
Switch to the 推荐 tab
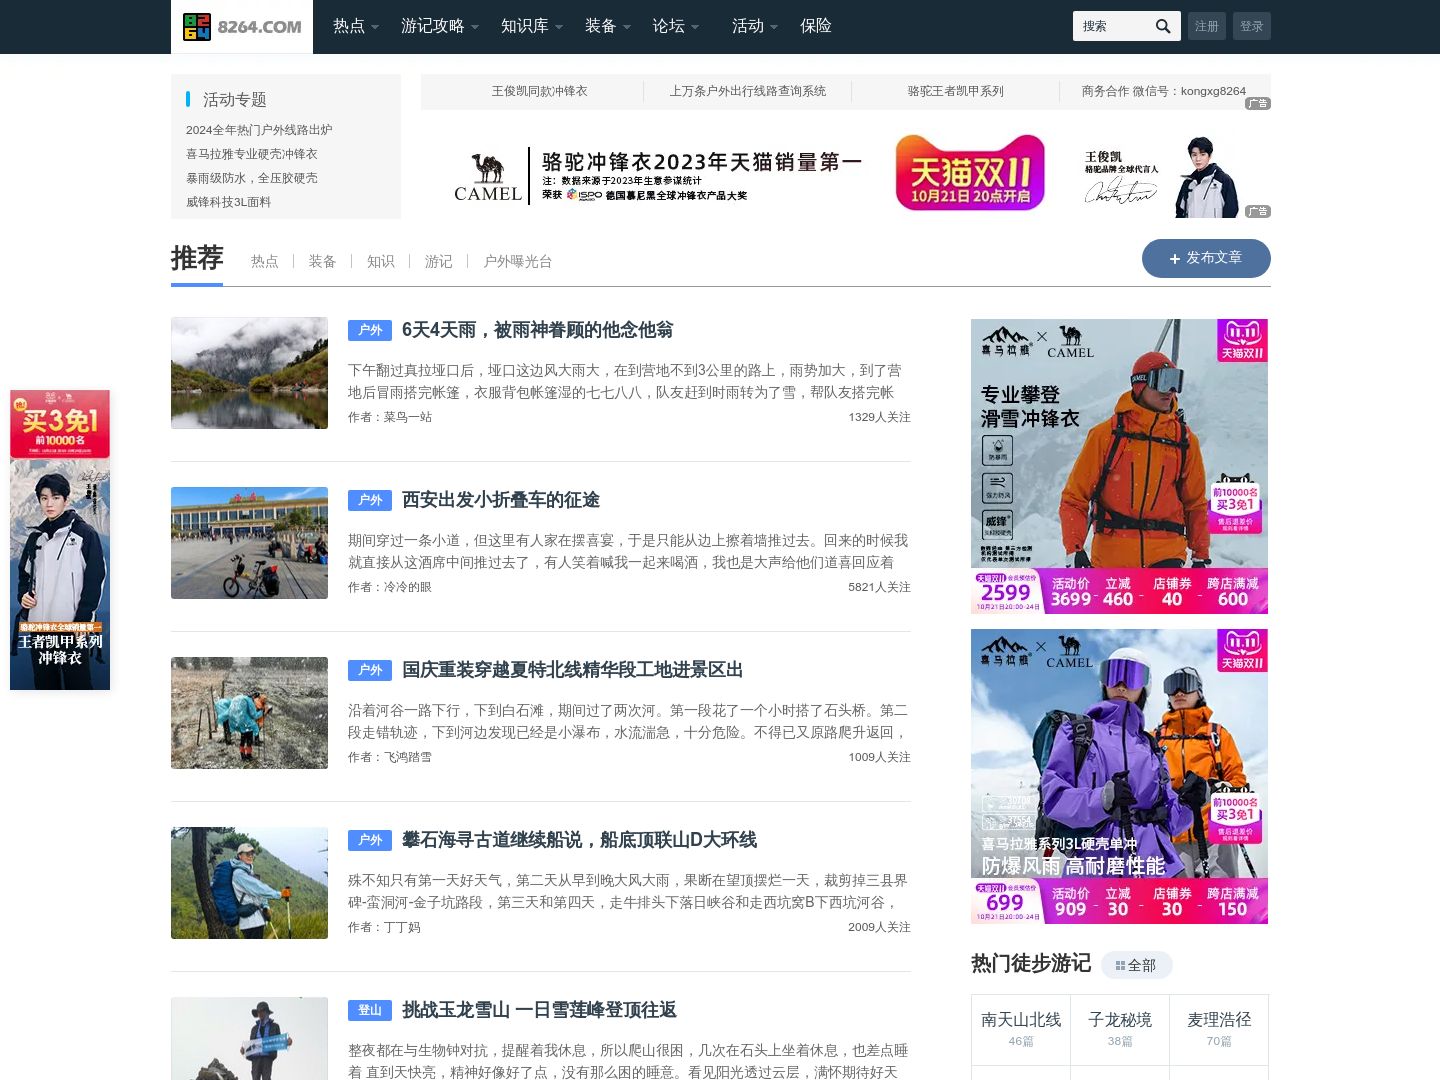197,259
